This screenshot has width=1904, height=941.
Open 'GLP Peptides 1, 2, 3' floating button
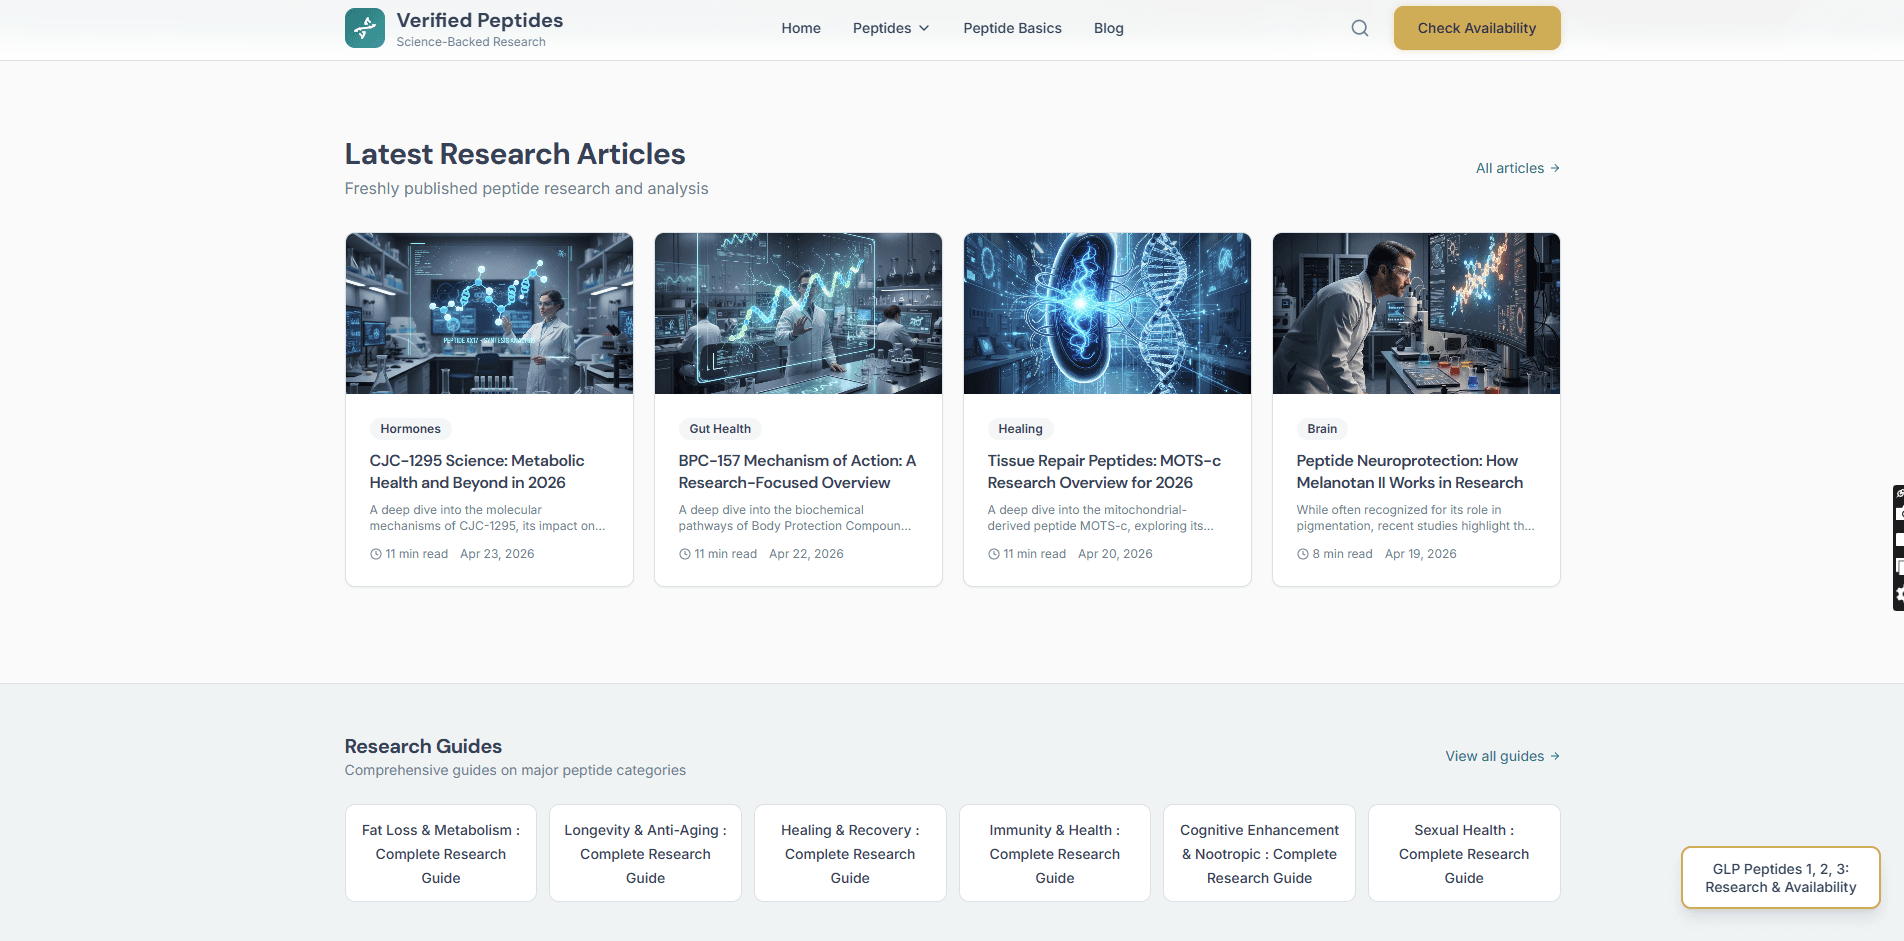coord(1779,877)
